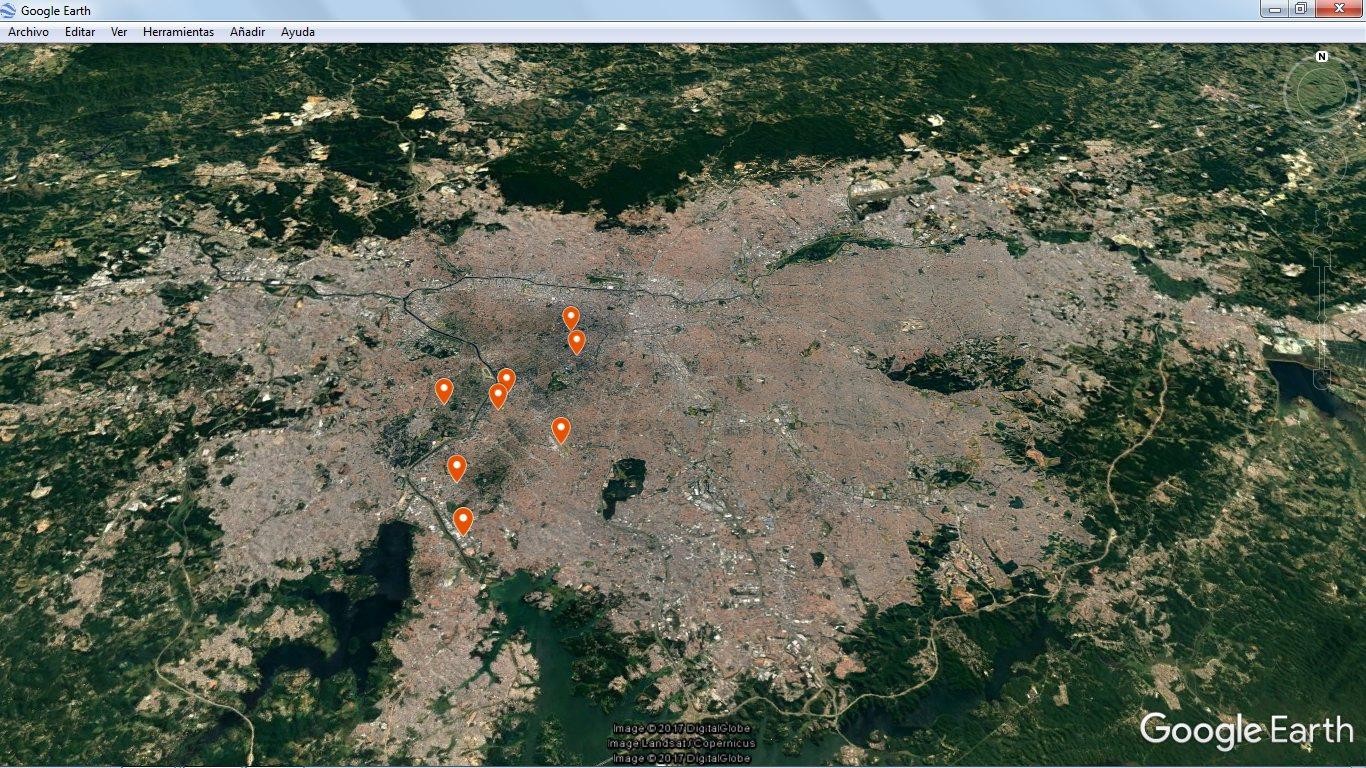Select the southernmost orange placemark pin
Image resolution: width=1366 pixels, height=768 pixels.
tap(463, 521)
